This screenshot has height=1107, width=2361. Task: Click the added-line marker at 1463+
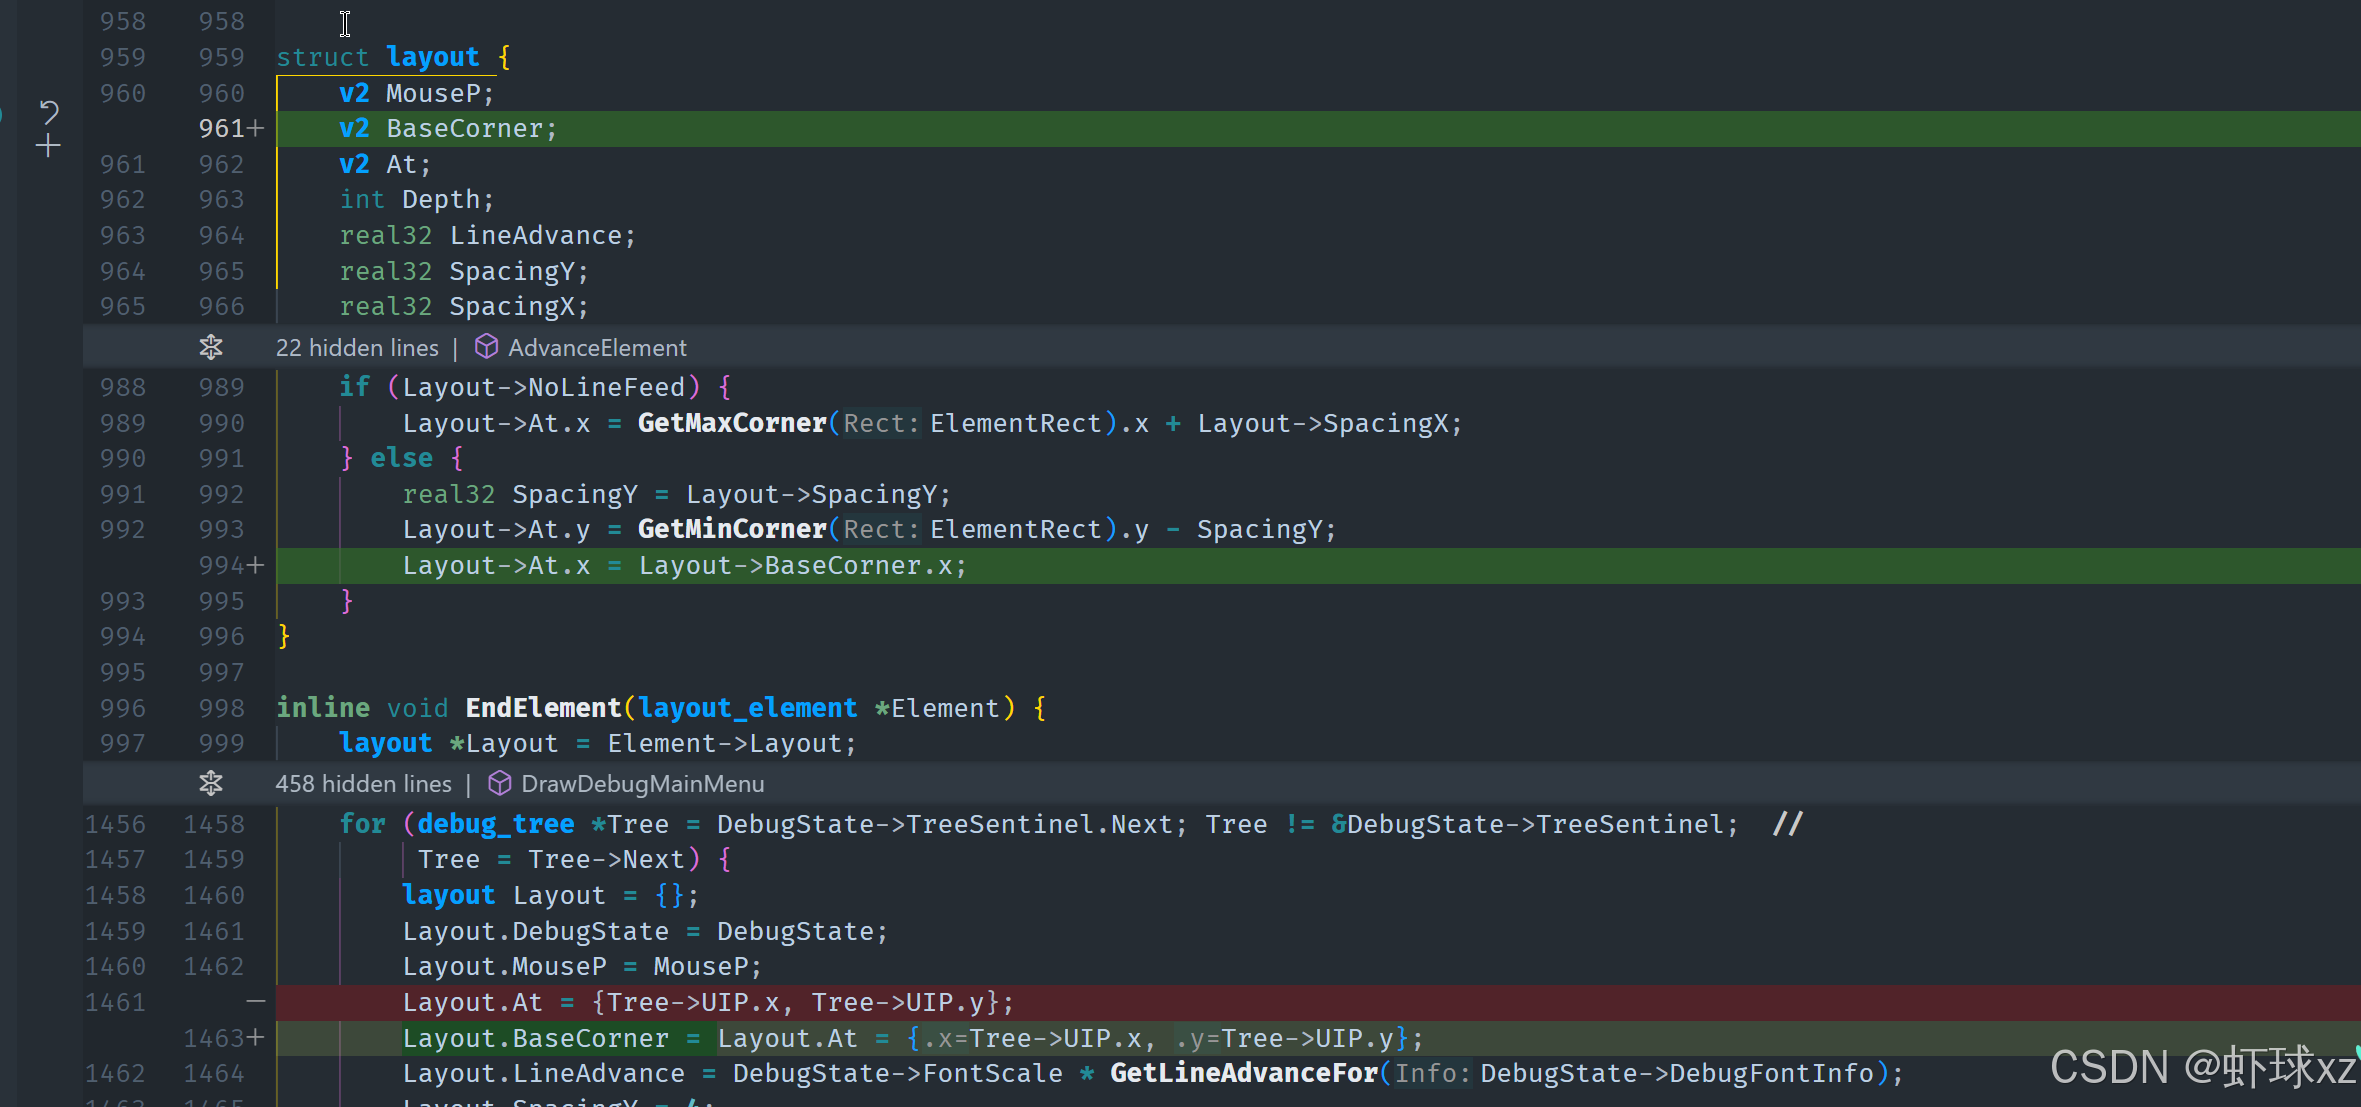pyautogui.click(x=256, y=1038)
